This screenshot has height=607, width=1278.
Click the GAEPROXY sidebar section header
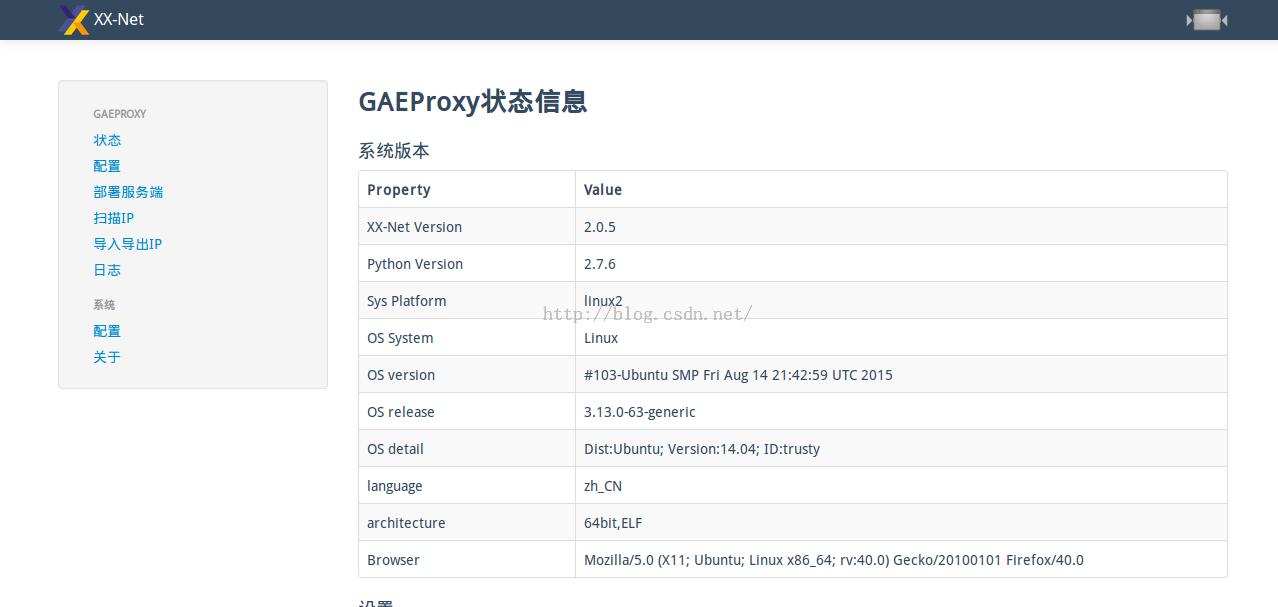[120, 114]
